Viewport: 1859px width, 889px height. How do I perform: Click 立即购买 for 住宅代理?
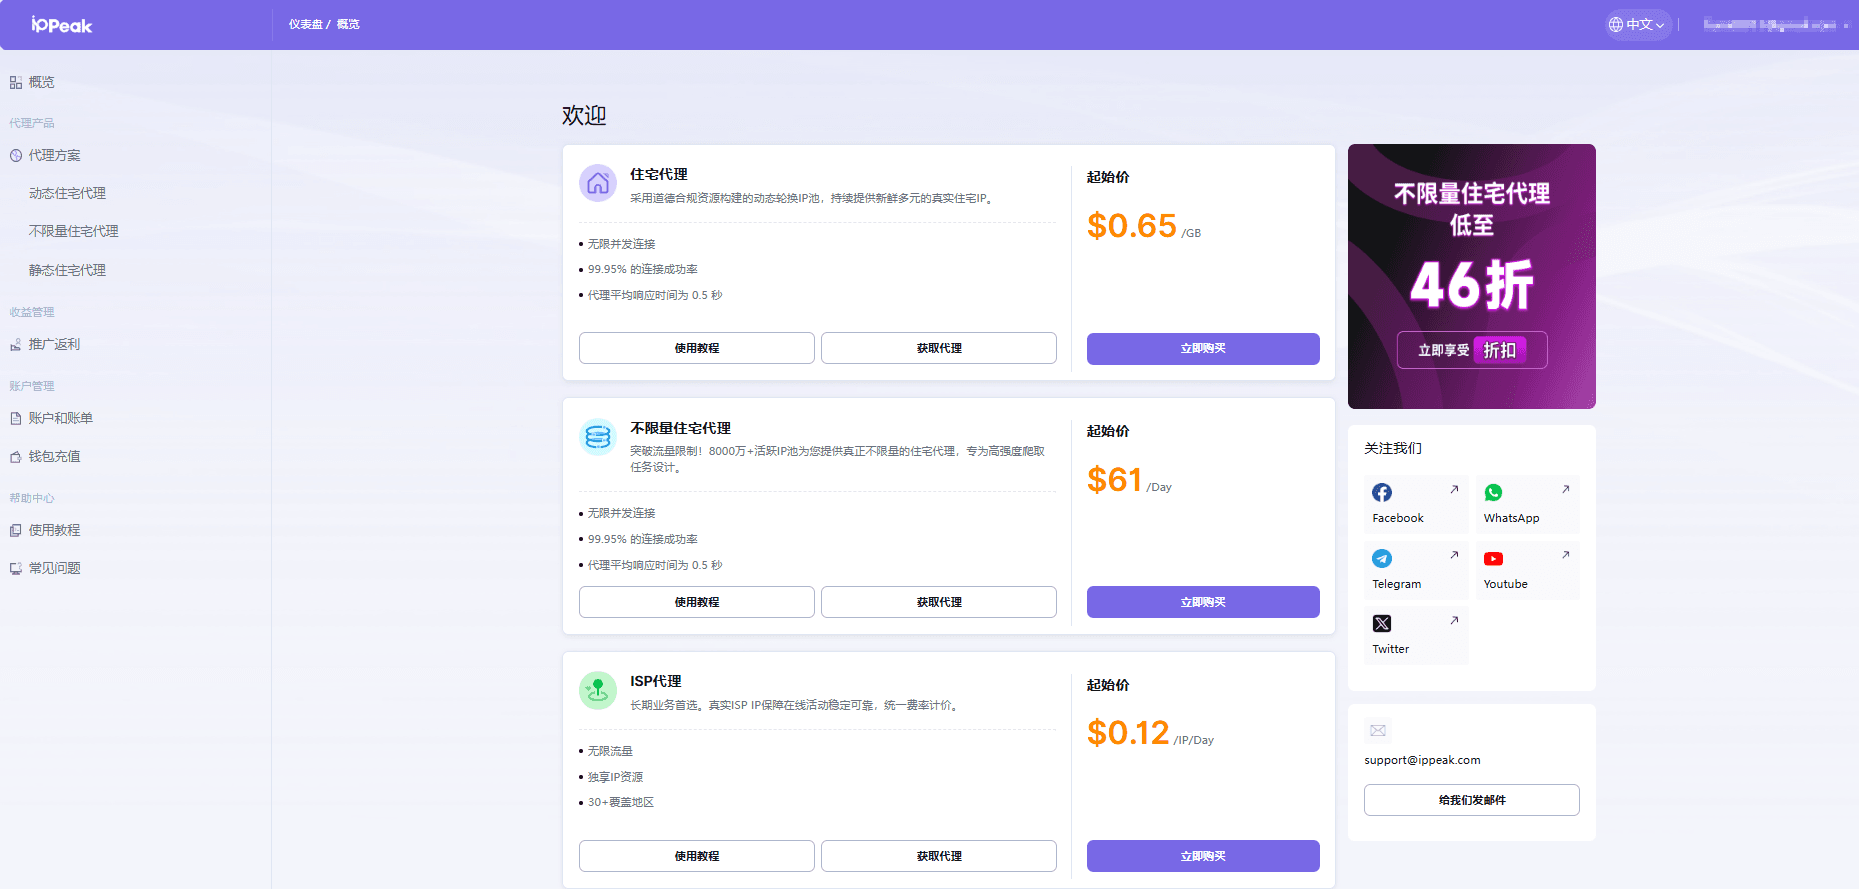point(1202,349)
